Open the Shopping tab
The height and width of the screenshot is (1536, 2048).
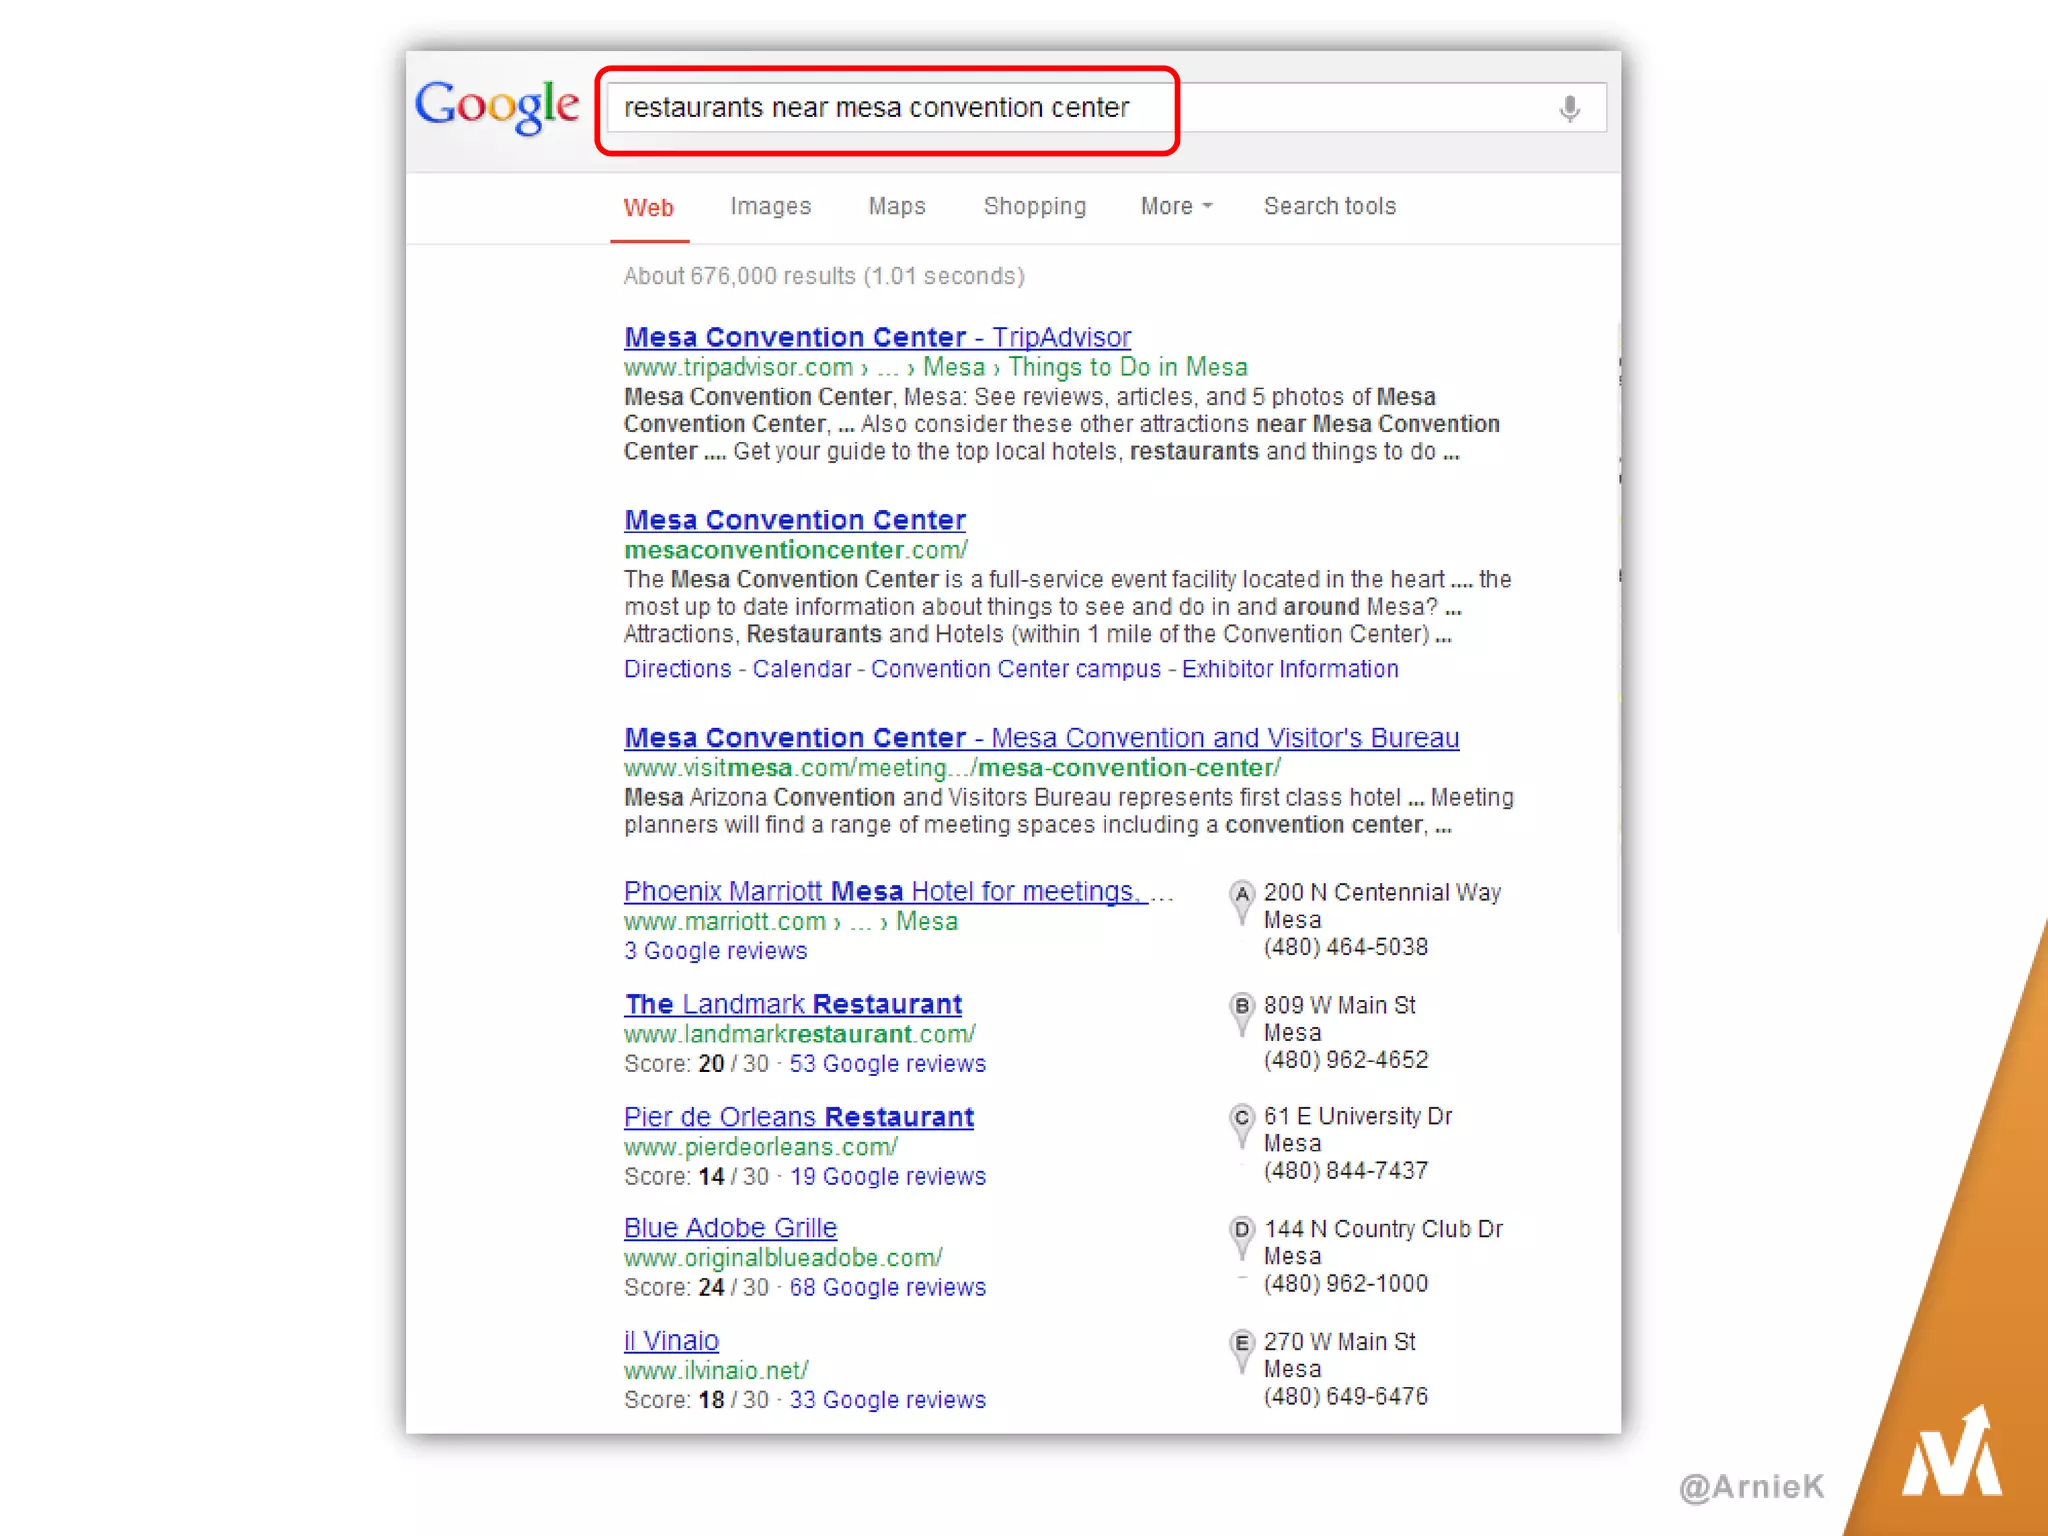[x=1034, y=206]
